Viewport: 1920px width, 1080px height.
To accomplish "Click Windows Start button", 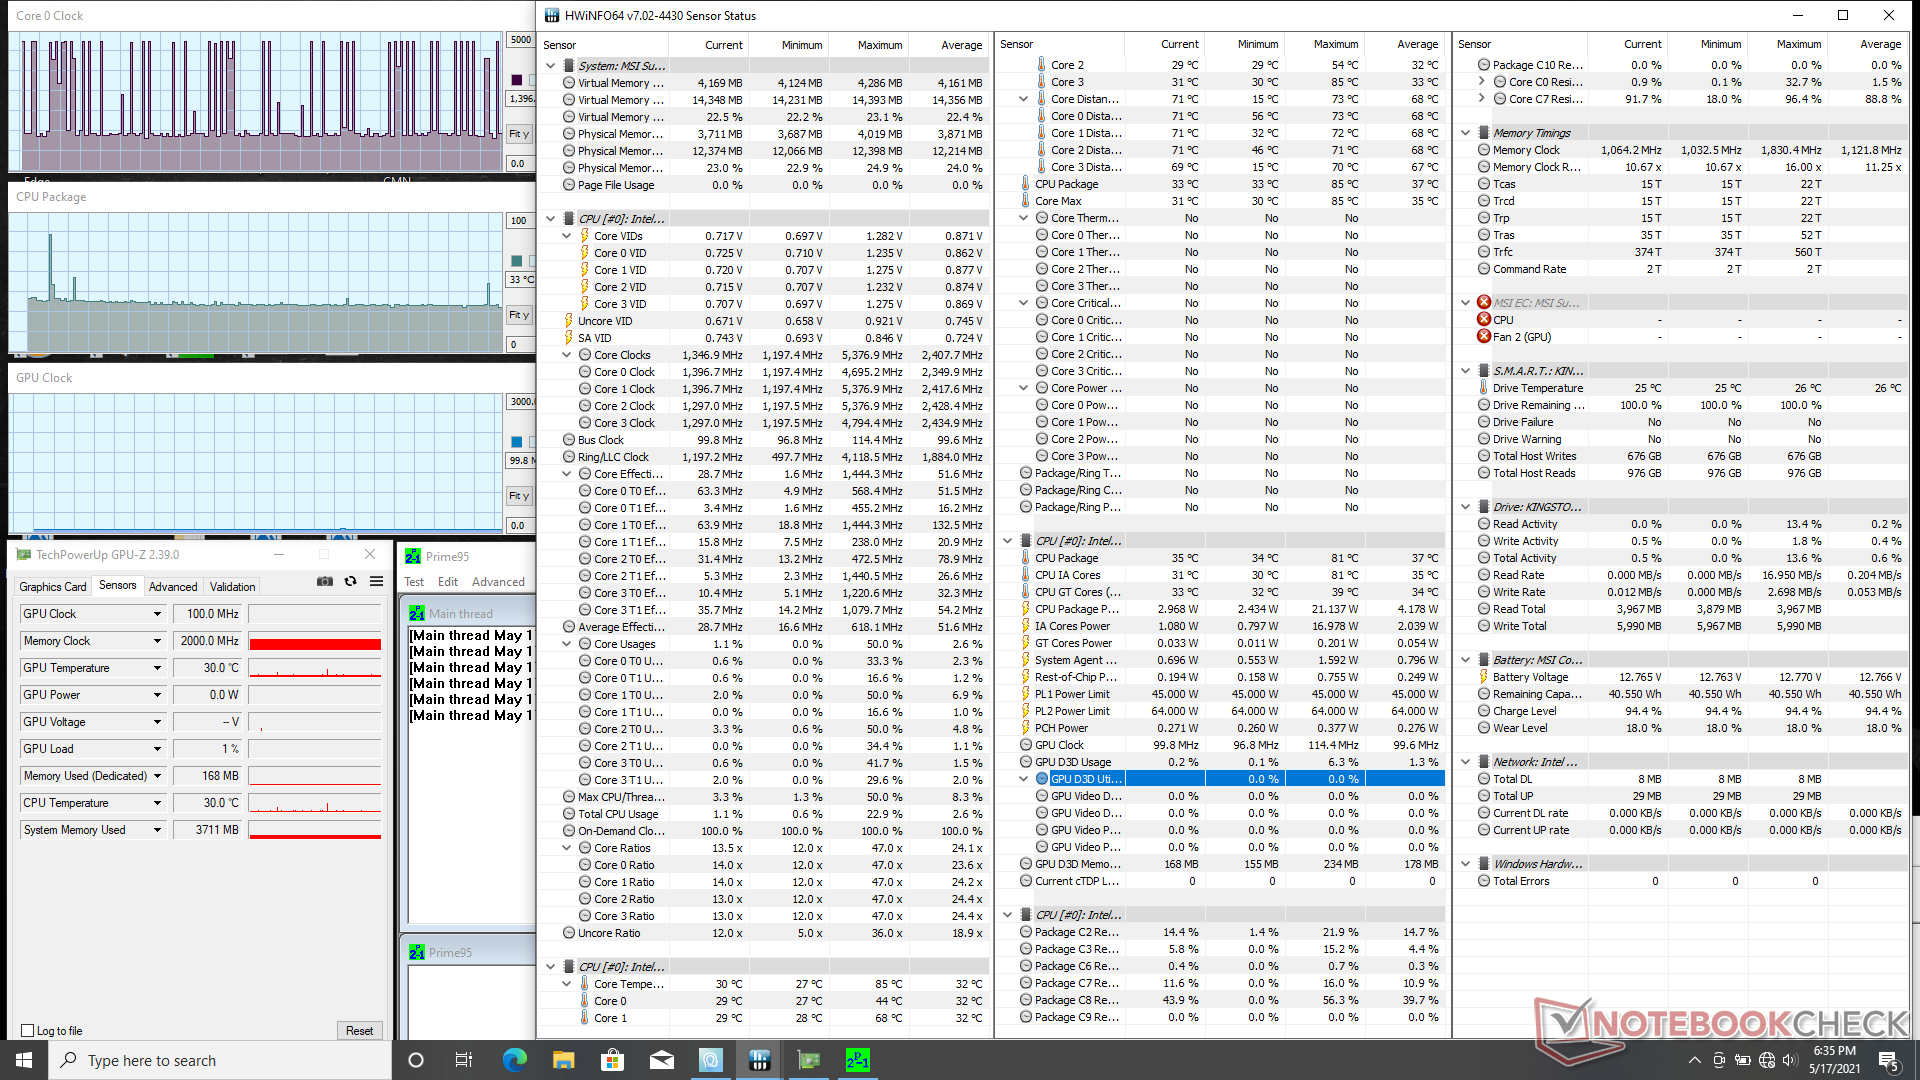I will [x=23, y=1060].
